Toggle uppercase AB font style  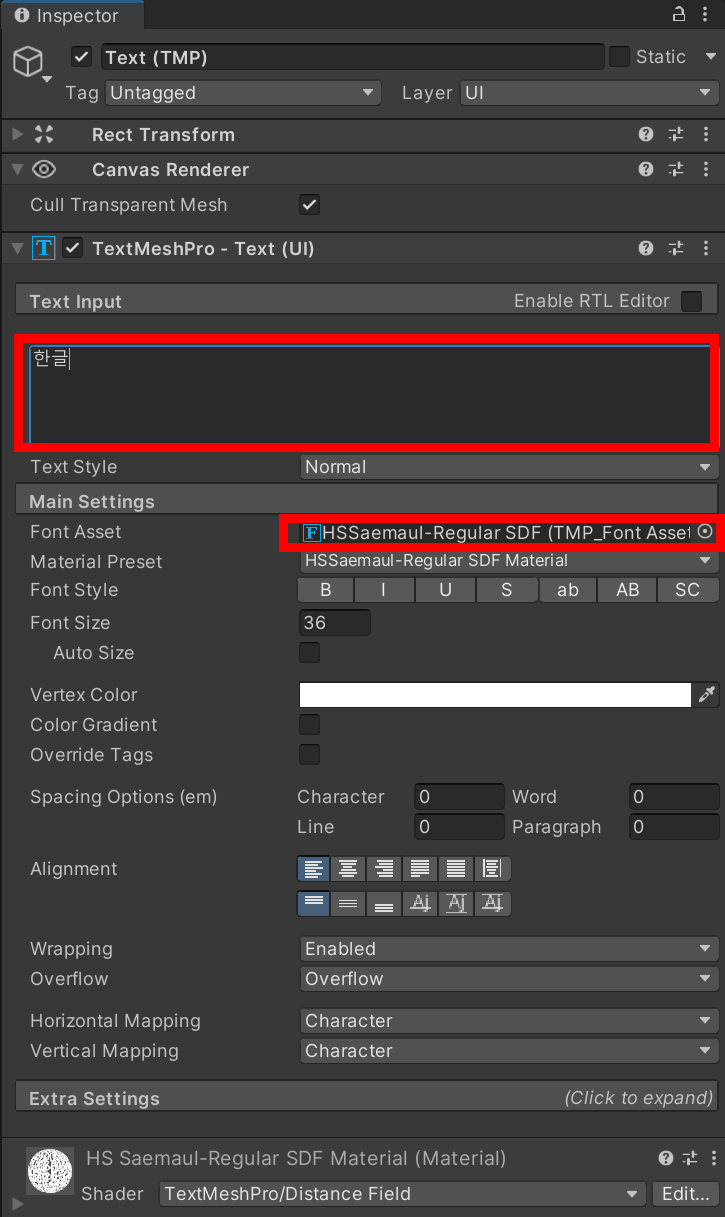pos(628,590)
